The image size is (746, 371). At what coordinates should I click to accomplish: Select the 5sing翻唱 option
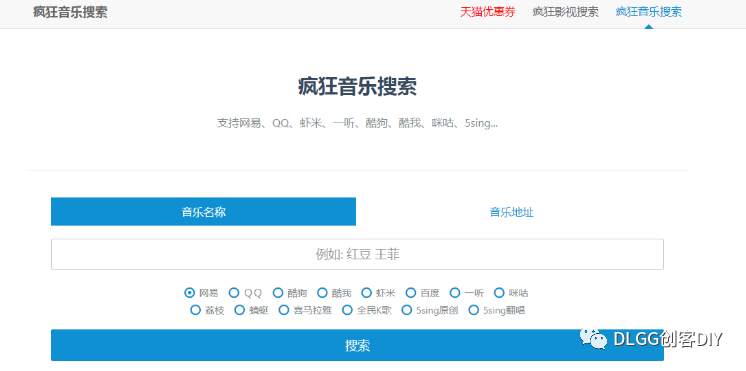[x=474, y=310]
